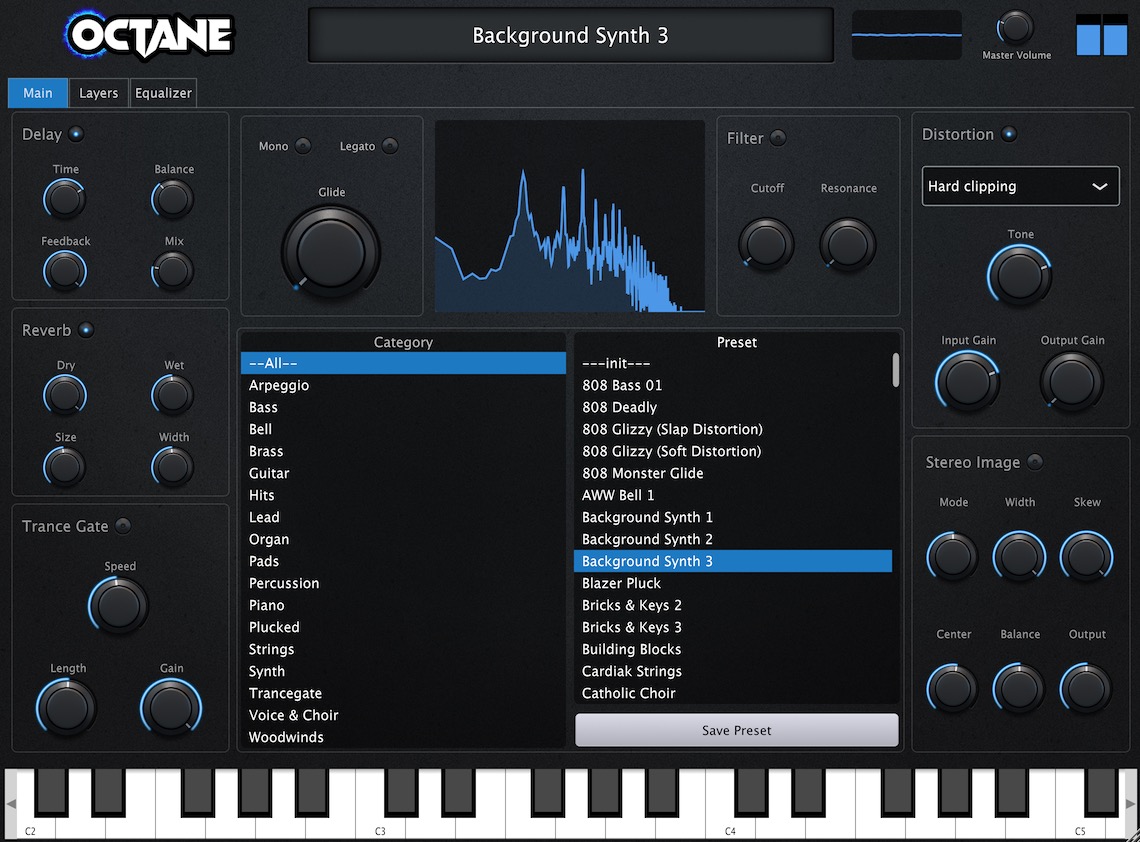This screenshot has height=842, width=1140.
Task: Enable Mono mode
Action: [x=302, y=145]
